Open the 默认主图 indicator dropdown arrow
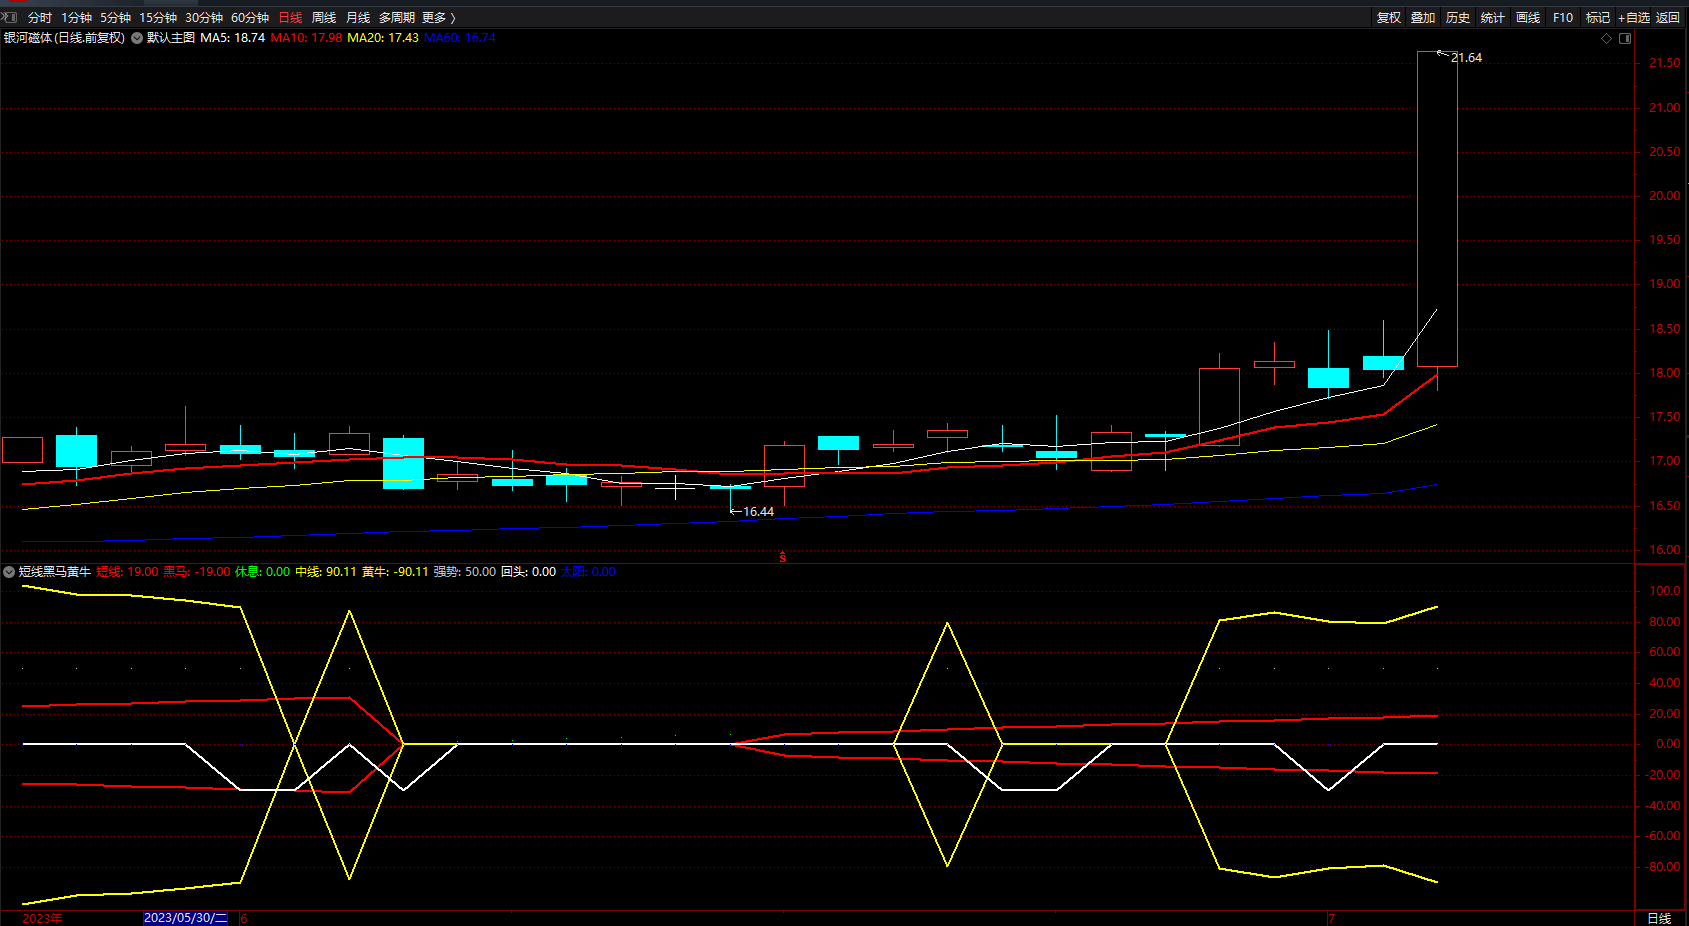This screenshot has width=1689, height=926. pyautogui.click(x=137, y=38)
